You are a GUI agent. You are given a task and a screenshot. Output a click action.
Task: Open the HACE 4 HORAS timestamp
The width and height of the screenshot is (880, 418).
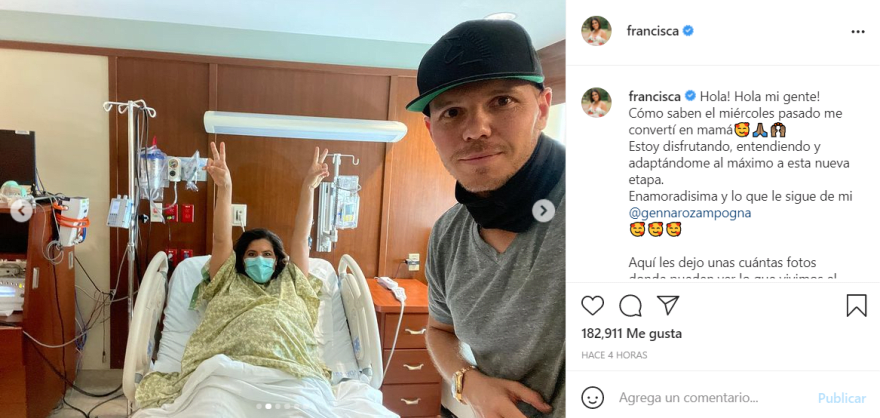[x=614, y=355]
